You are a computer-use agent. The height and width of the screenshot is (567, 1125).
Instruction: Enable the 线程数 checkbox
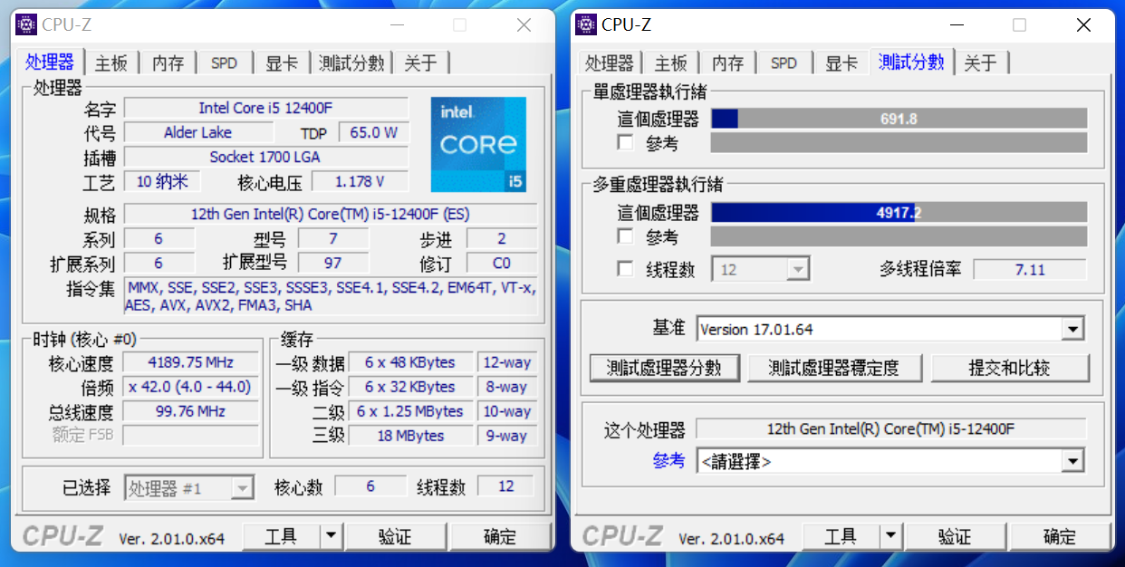pyautogui.click(x=626, y=269)
